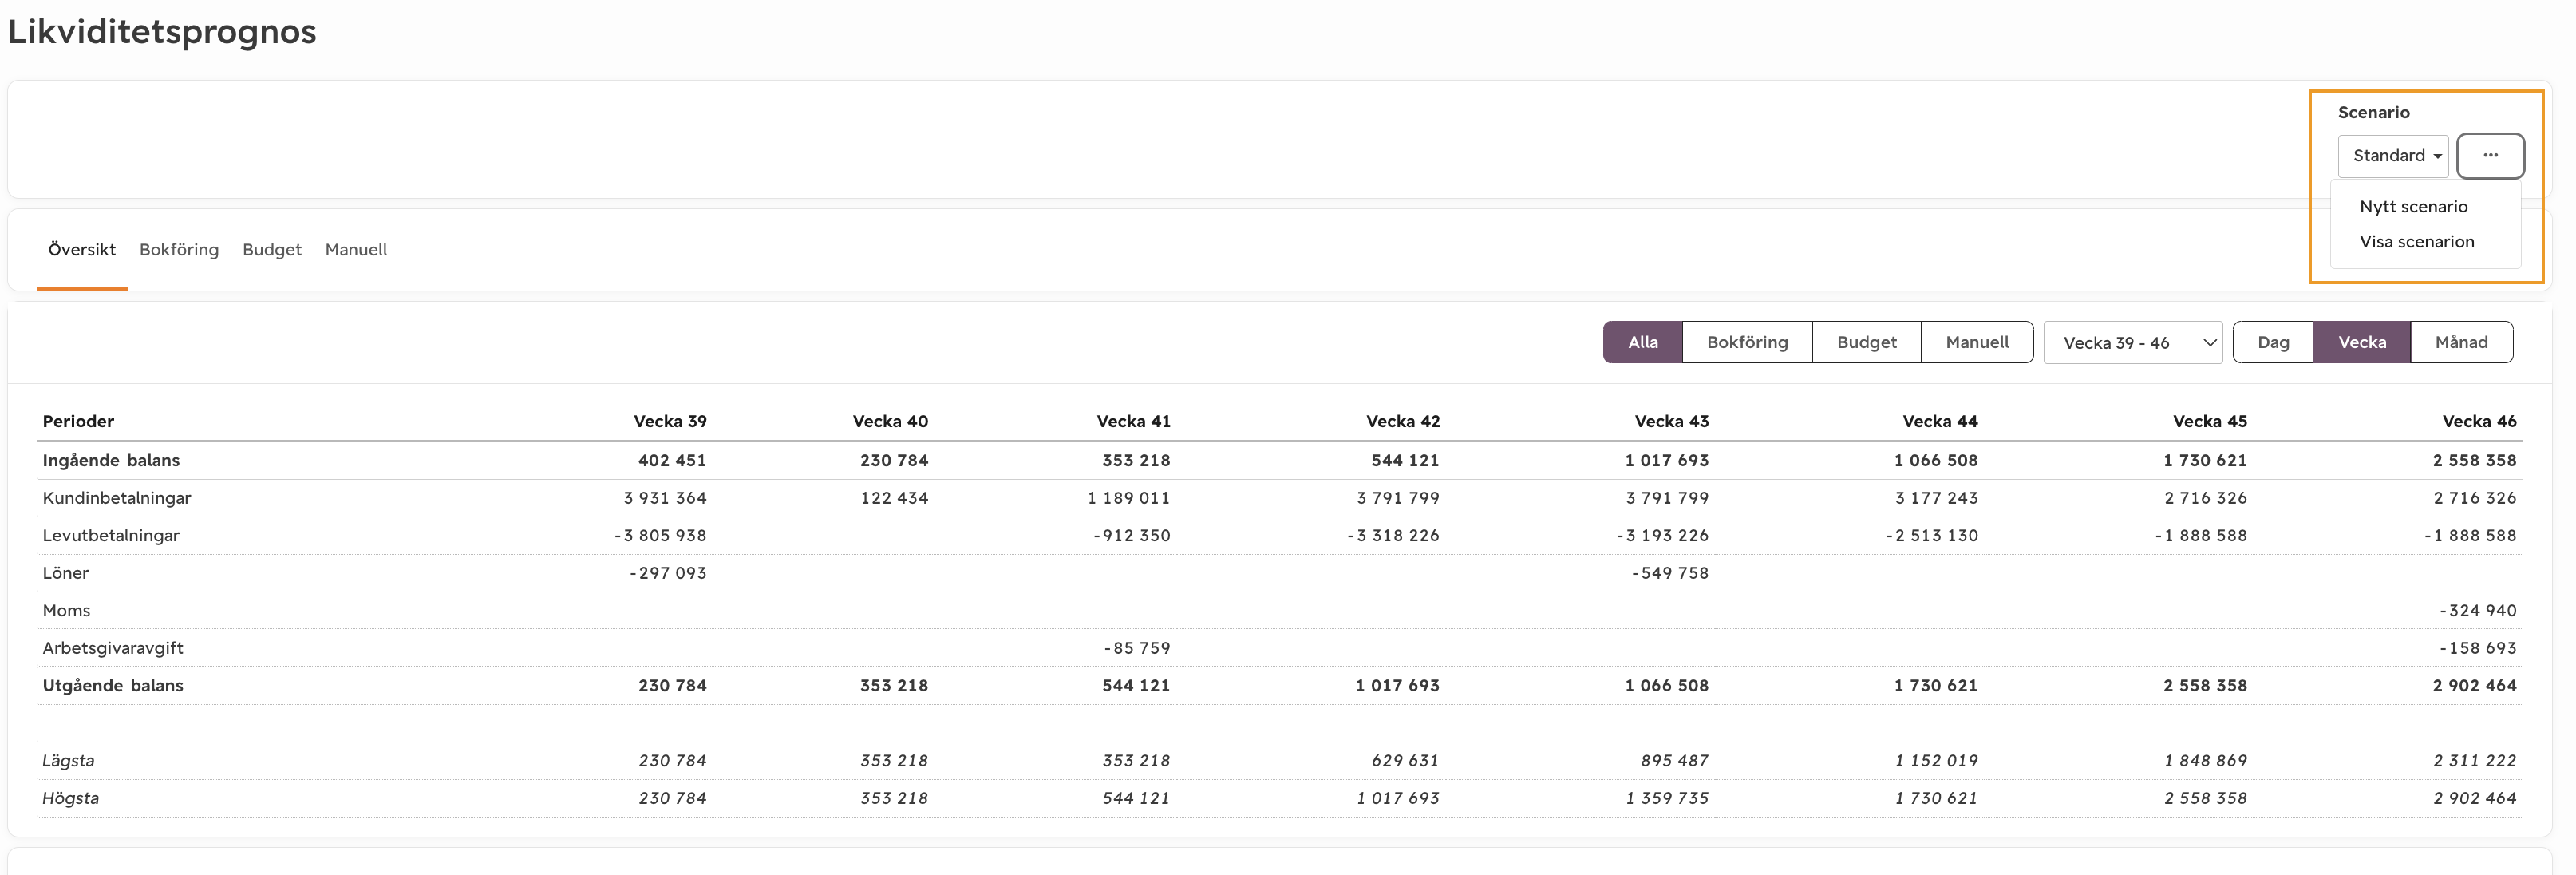Select the Alla filter button
Viewport: 2576px width, 875px height.
pos(1643,342)
